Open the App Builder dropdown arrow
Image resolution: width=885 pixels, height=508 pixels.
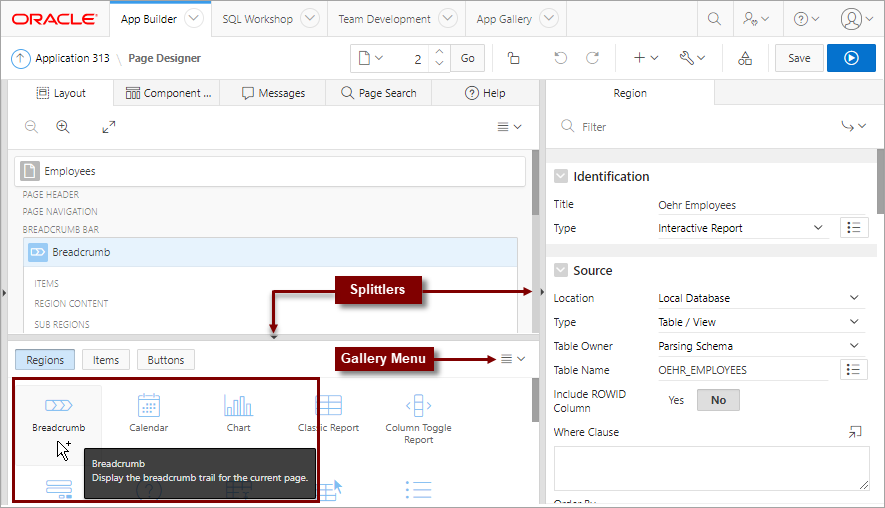[x=194, y=19]
